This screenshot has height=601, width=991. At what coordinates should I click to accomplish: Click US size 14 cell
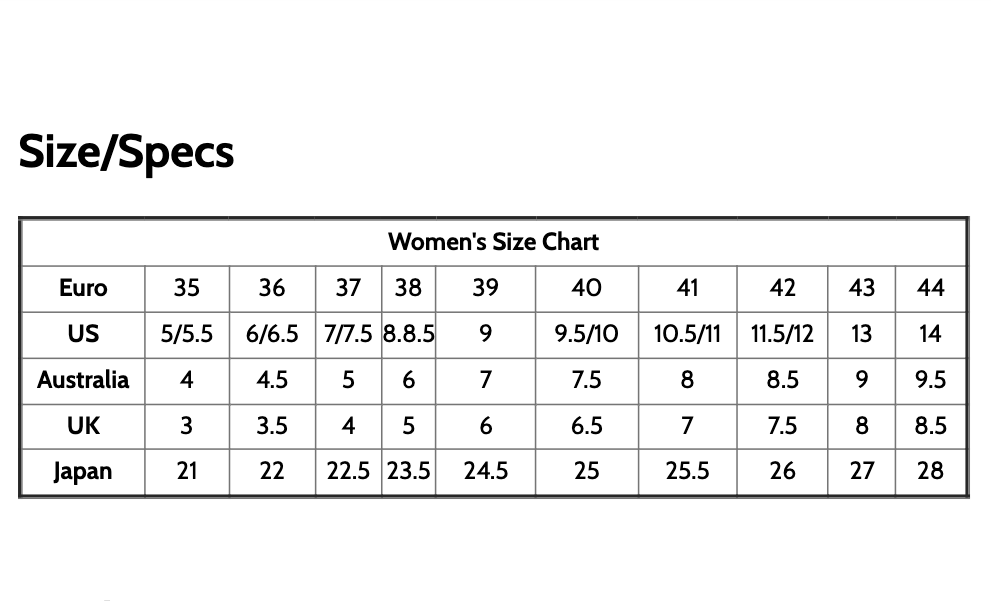point(931,334)
